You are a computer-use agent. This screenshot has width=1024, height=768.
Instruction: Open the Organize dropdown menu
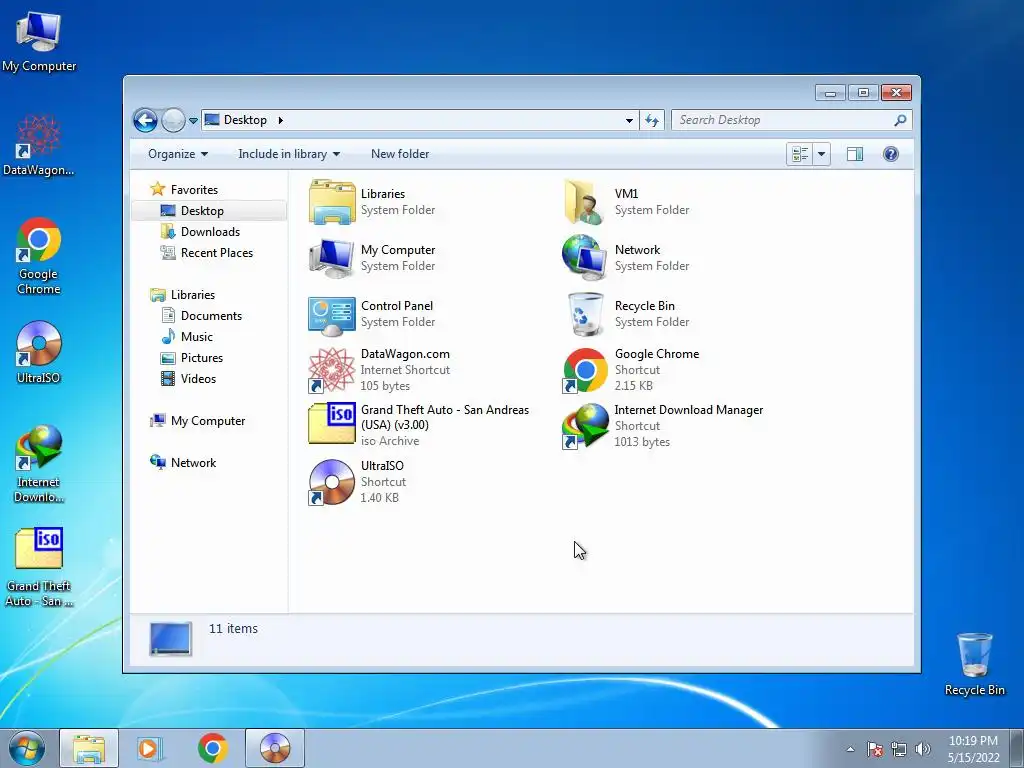point(178,154)
